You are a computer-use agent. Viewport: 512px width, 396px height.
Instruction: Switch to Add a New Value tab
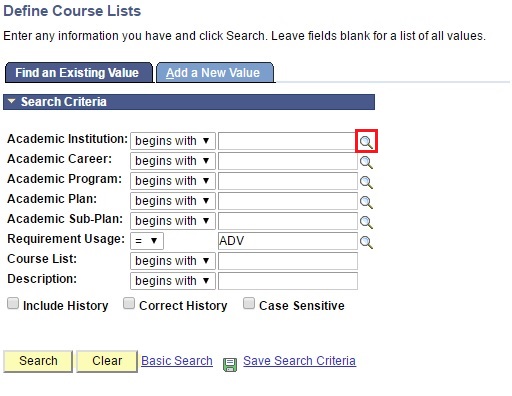(215, 72)
